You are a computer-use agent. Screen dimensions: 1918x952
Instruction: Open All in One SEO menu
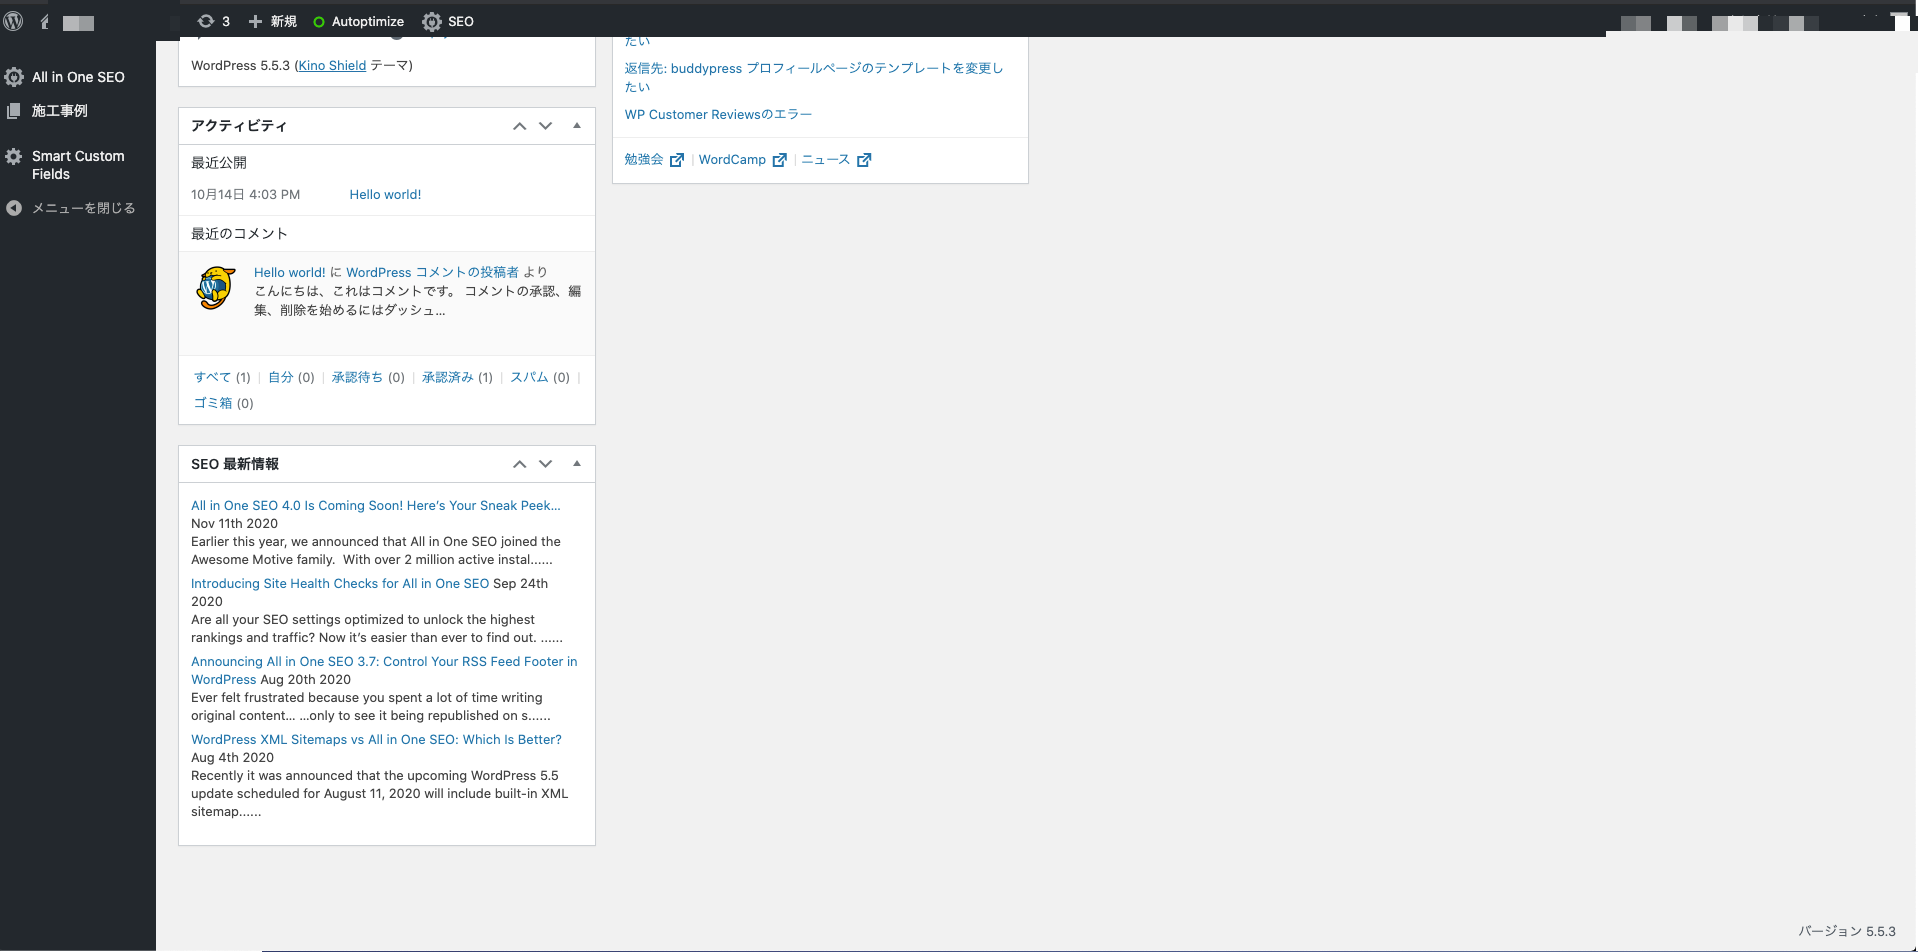(78, 77)
